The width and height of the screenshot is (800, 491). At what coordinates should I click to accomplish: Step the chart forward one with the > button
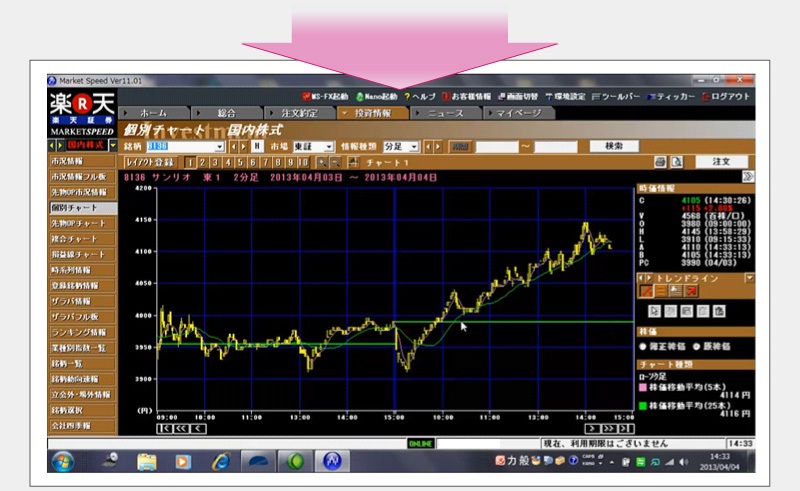point(592,429)
